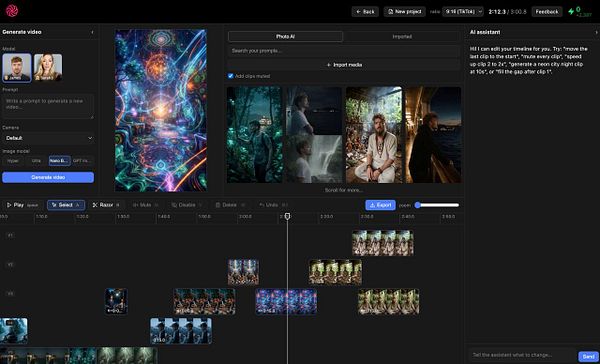Screen dimensions: 600x364
Task: Focus the Search your prompts field
Action: point(344,51)
